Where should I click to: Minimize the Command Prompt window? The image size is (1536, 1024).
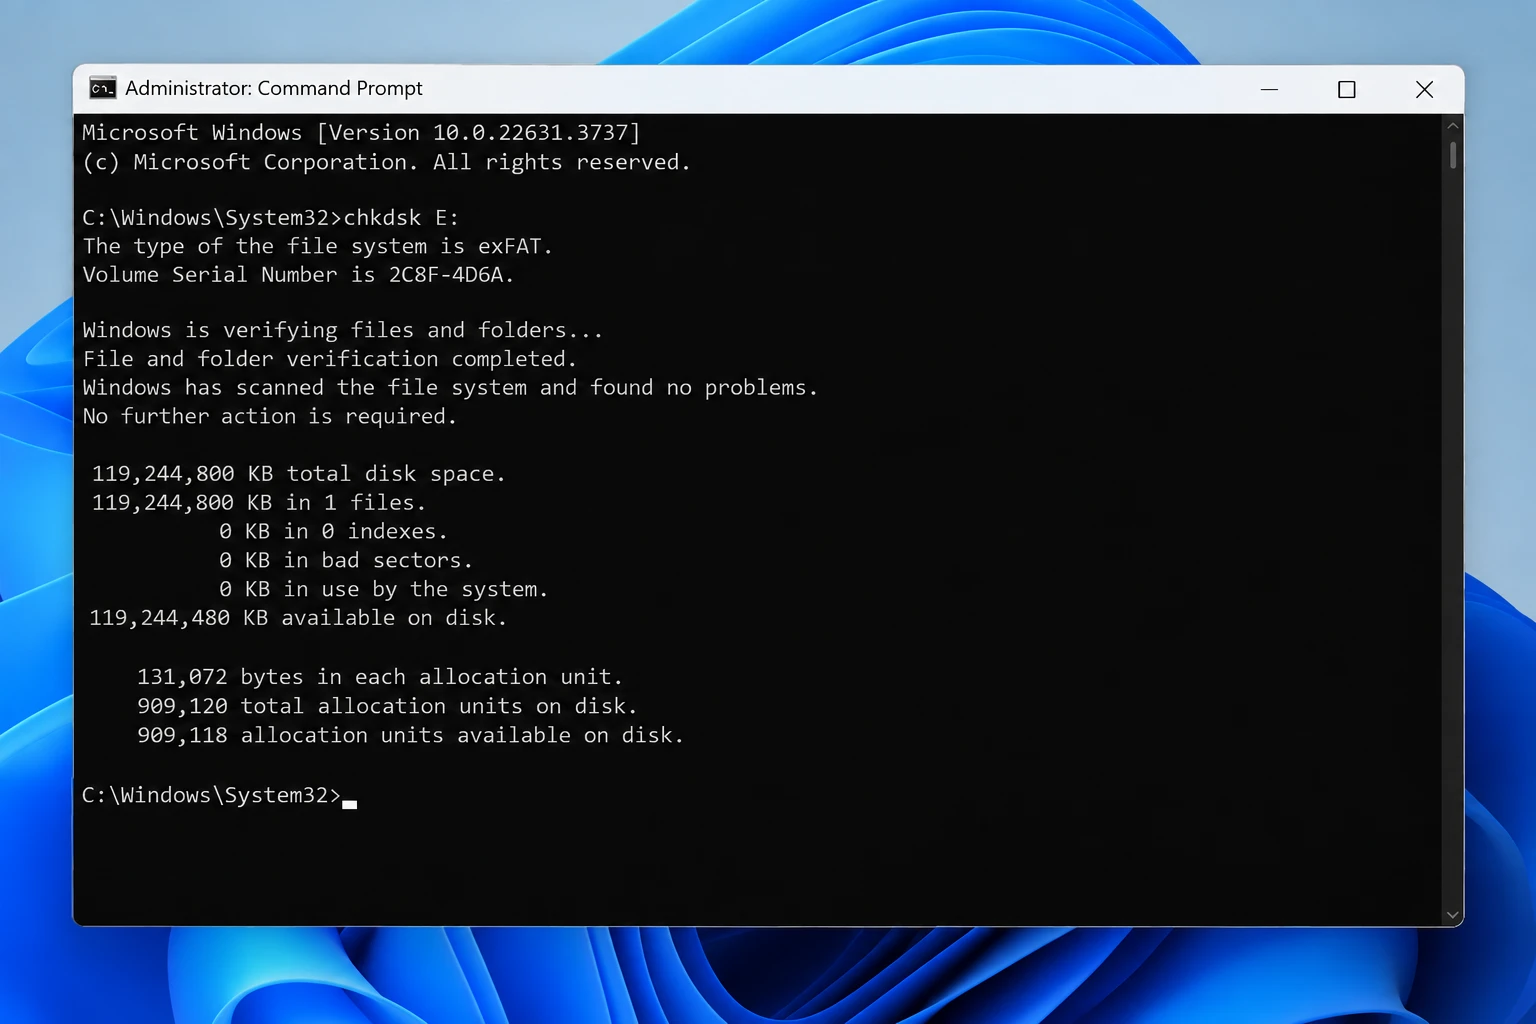(1269, 89)
